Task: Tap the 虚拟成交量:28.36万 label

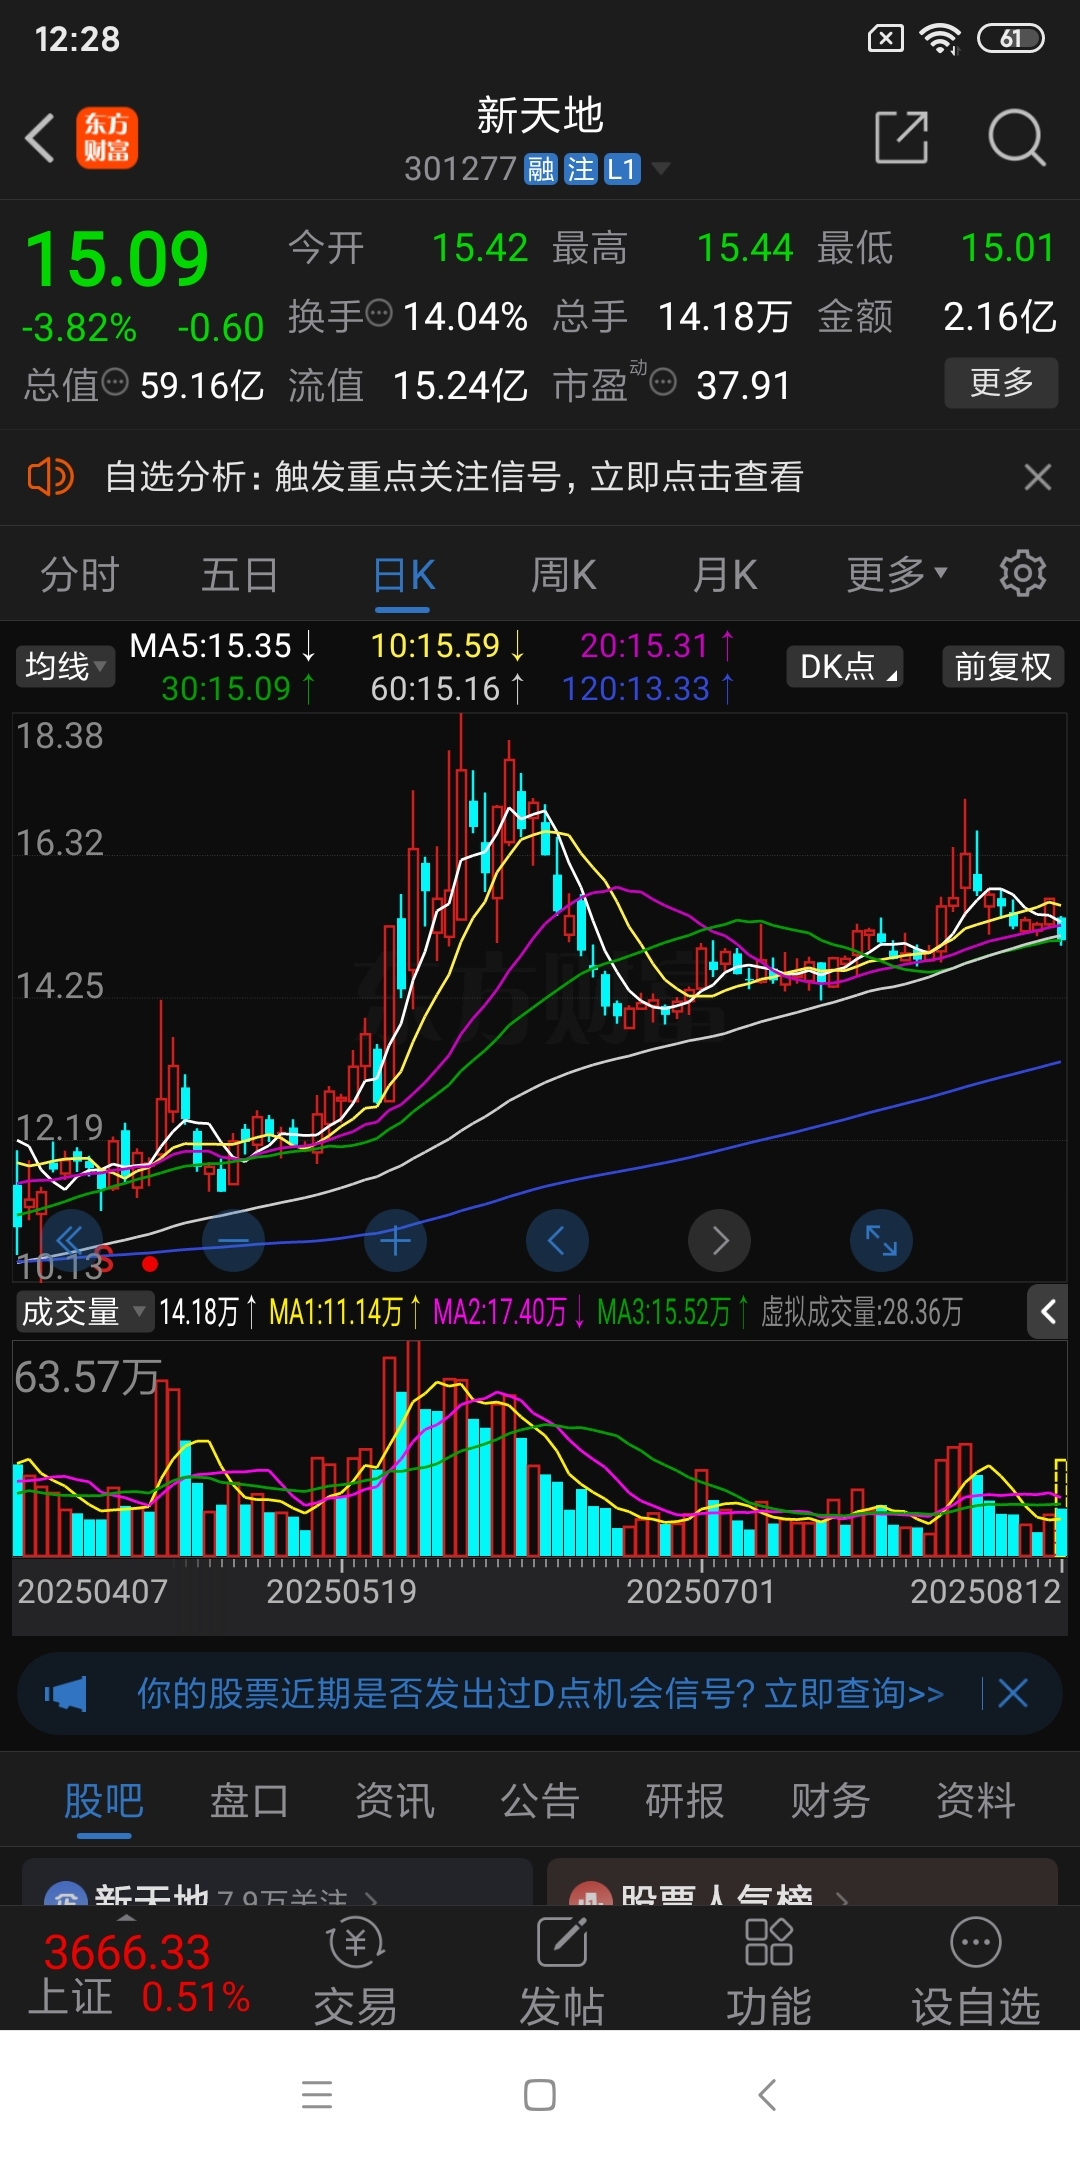Action: point(862,1312)
